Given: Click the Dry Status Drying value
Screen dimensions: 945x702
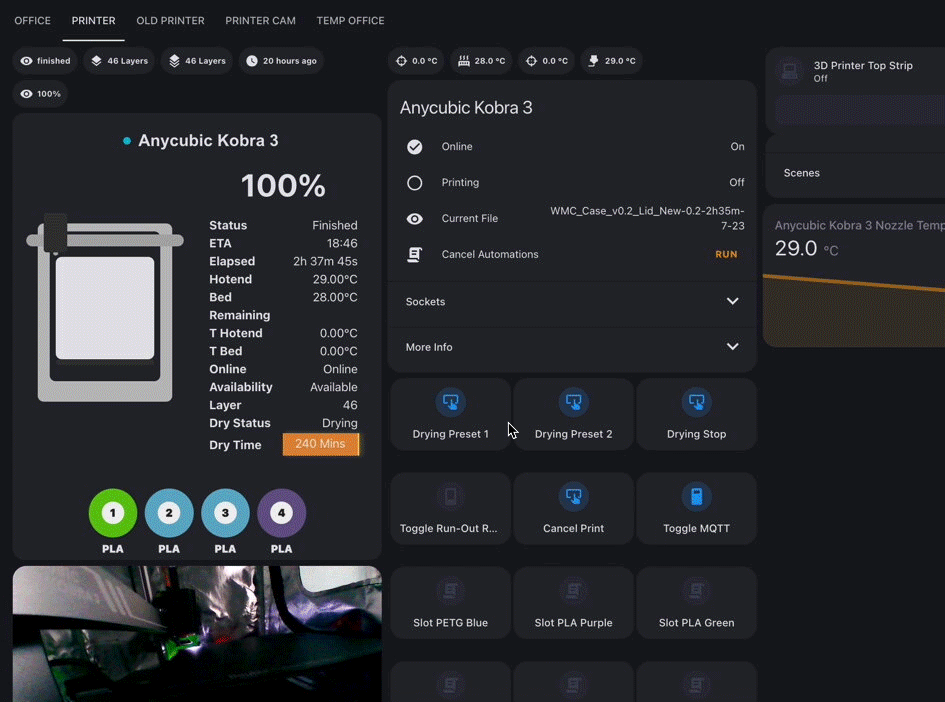Looking at the screenshot, I should 339,423.
